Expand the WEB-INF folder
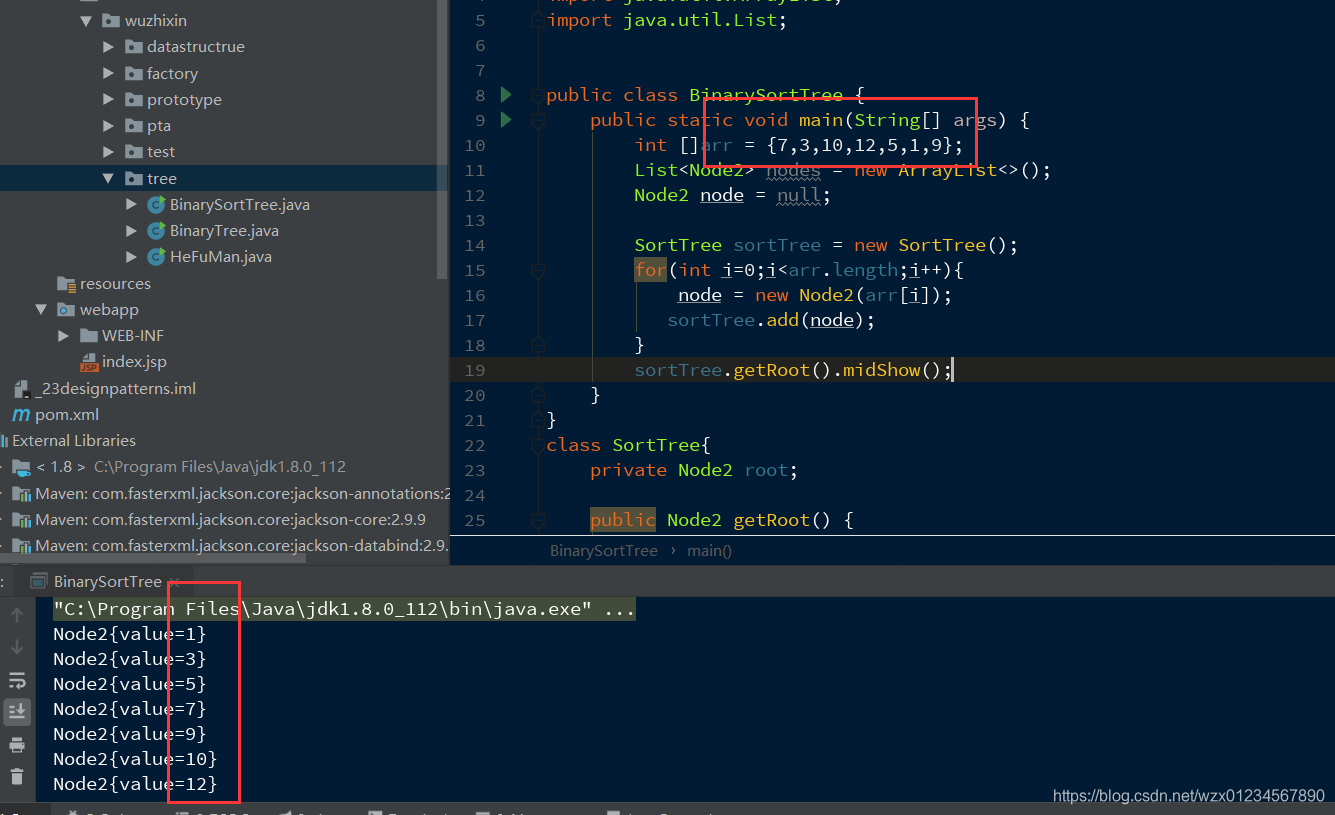This screenshot has height=815, width=1335. [x=64, y=336]
